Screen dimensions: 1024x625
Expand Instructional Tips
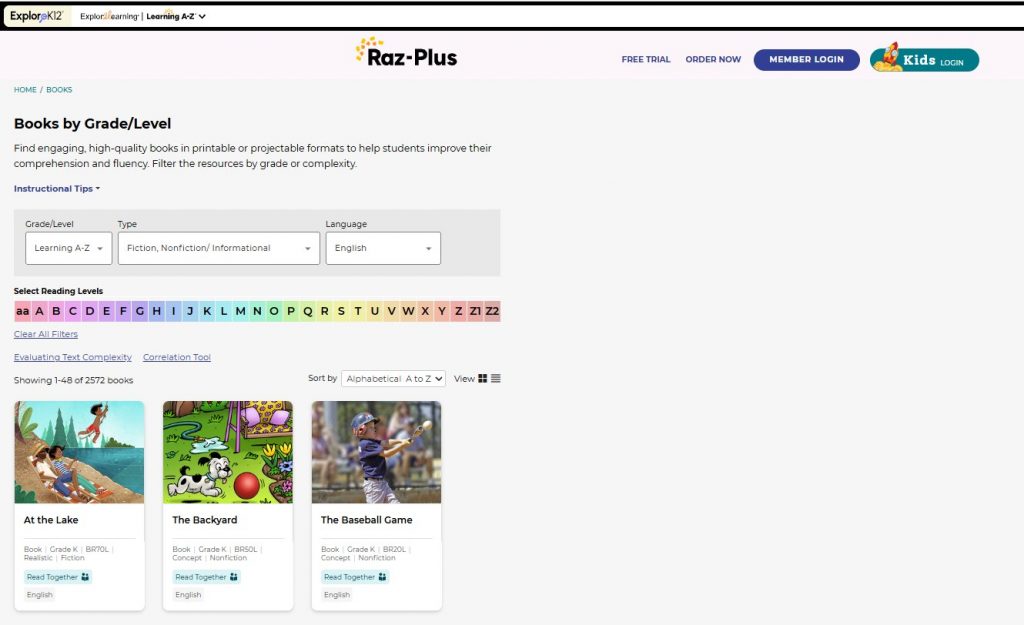coord(57,189)
